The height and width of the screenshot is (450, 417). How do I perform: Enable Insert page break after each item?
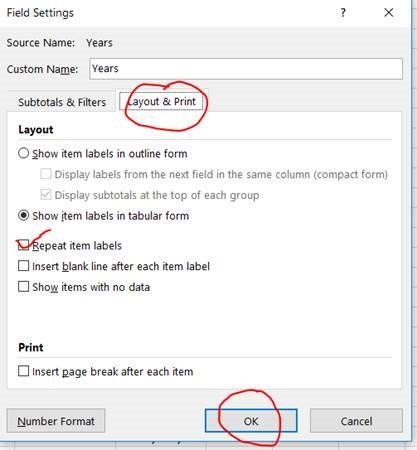coord(23,371)
